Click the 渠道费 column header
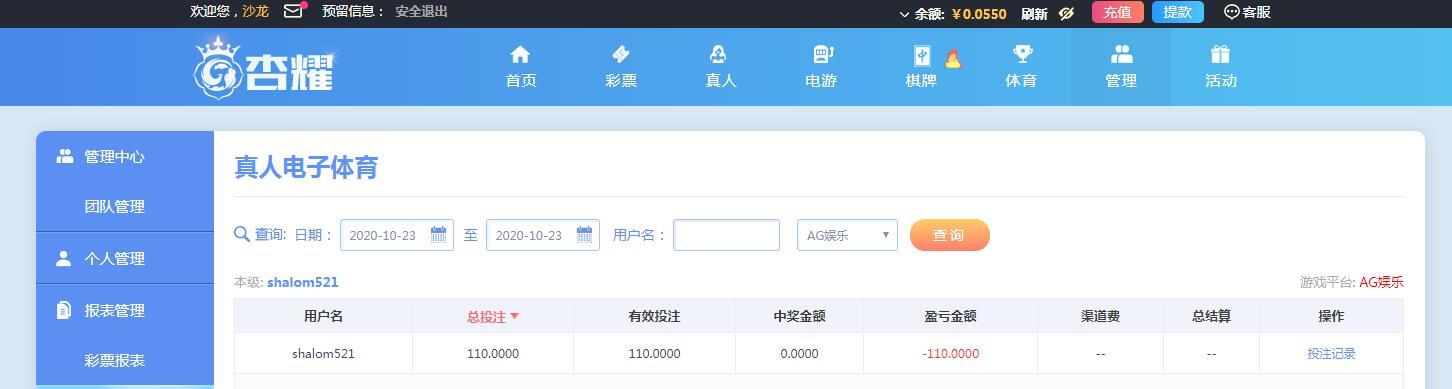The image size is (1452, 389). (1100, 316)
